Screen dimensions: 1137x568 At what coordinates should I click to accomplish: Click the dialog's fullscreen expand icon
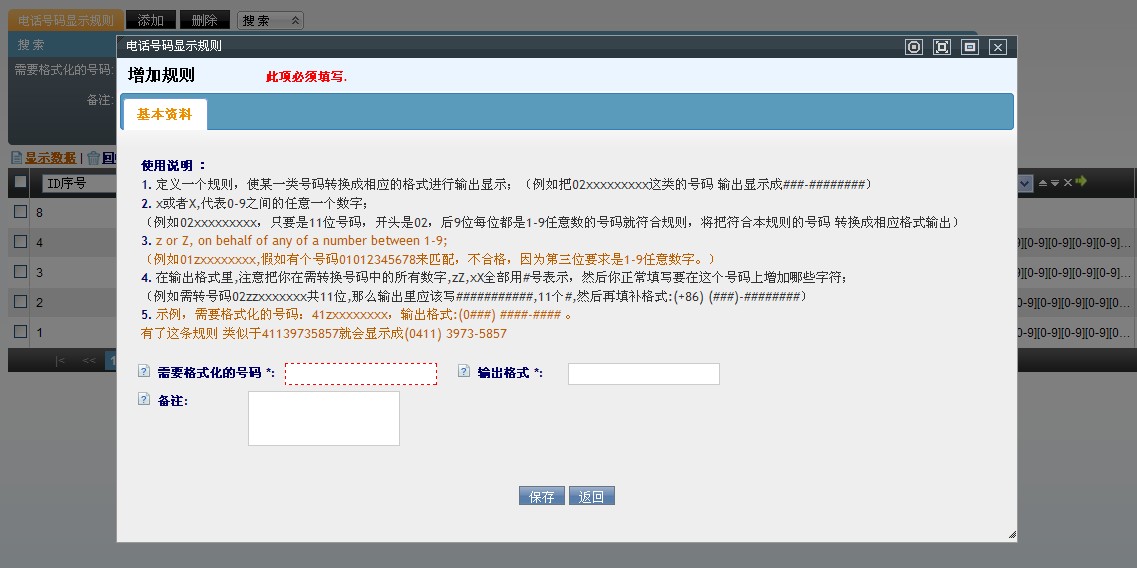[x=941, y=47]
